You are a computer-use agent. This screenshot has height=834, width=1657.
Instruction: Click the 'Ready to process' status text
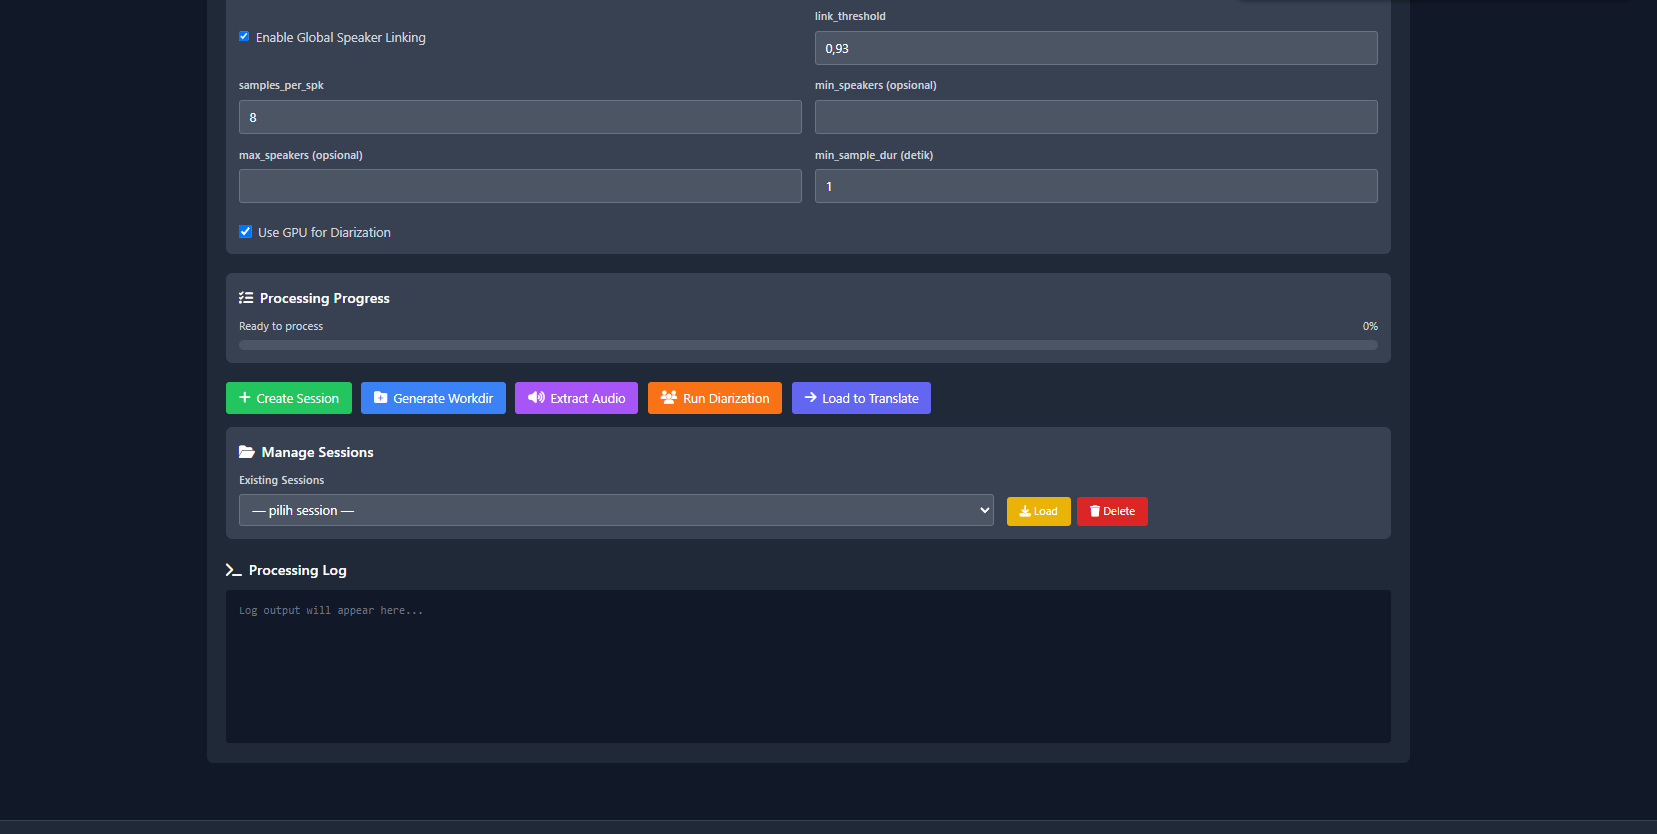pos(281,327)
